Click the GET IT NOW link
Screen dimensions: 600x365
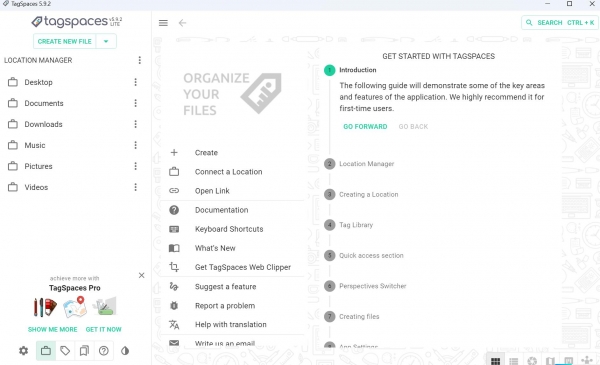pyautogui.click(x=104, y=329)
